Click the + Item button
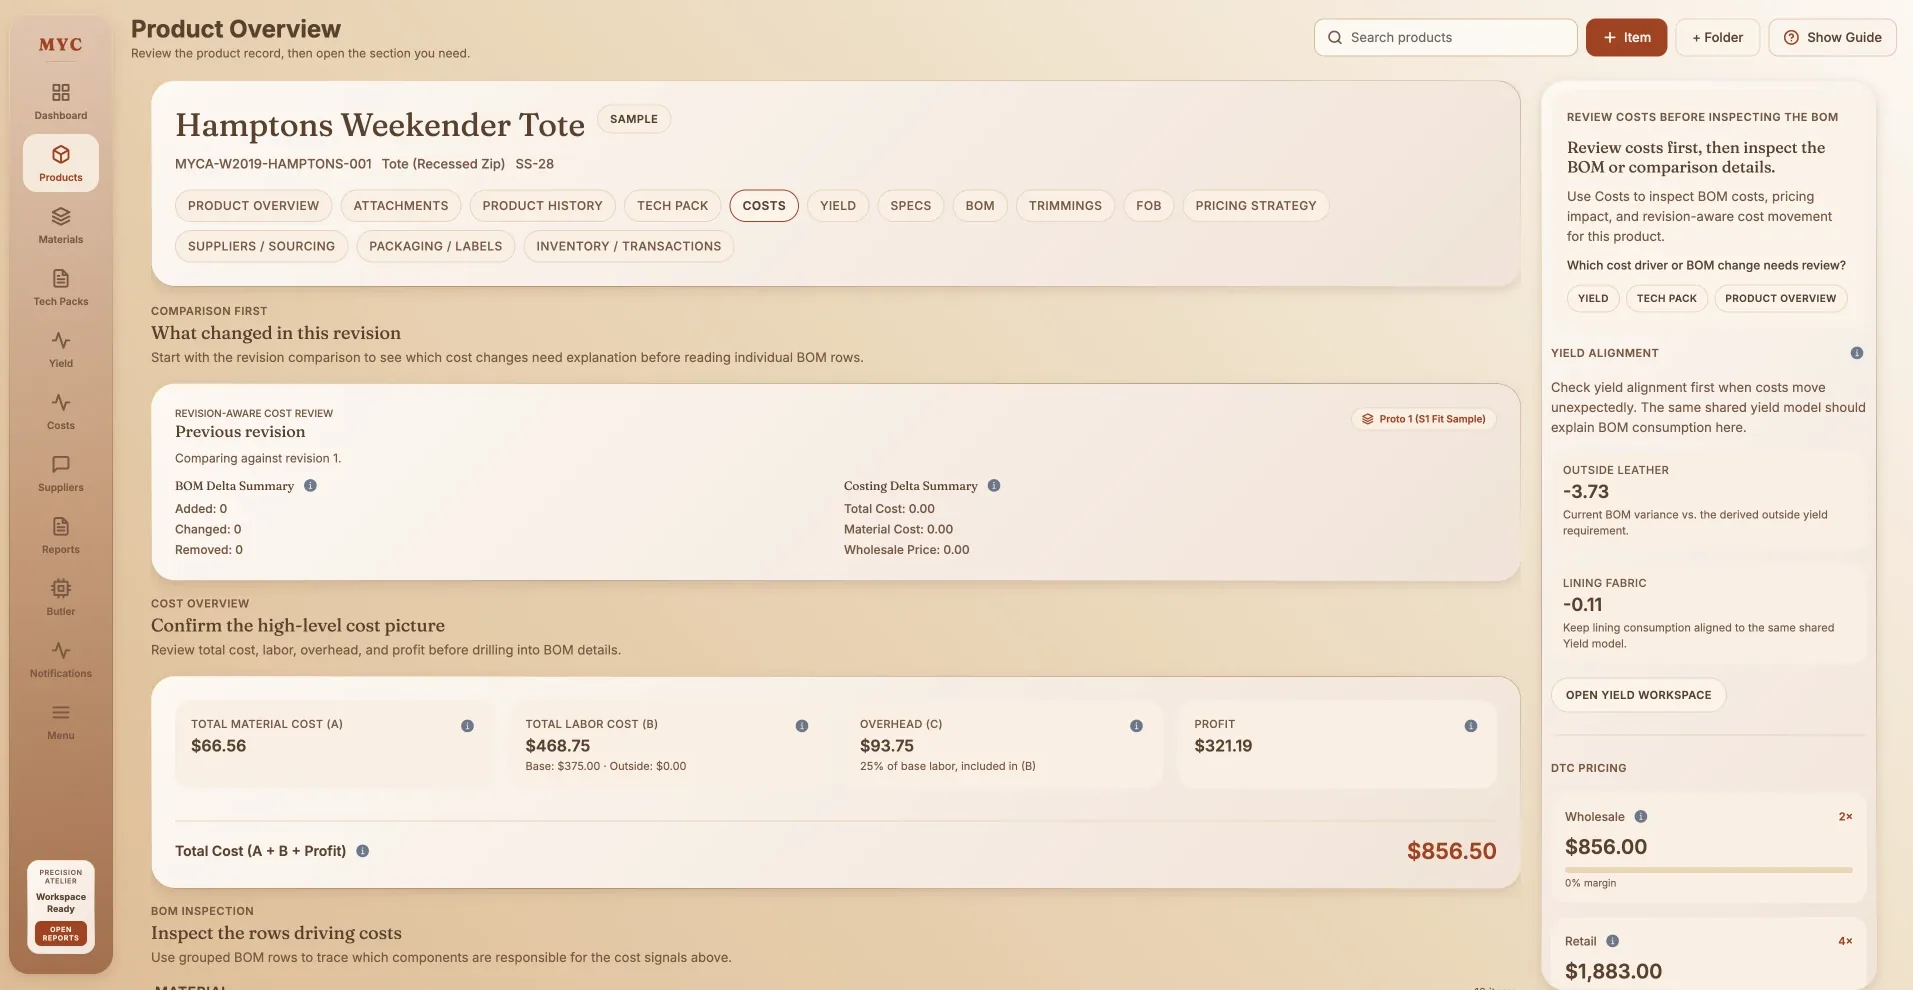1913x990 pixels. (1626, 37)
